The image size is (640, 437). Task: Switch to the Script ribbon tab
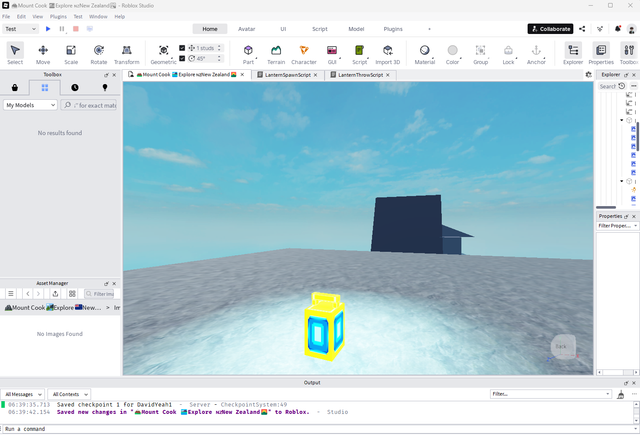320,29
